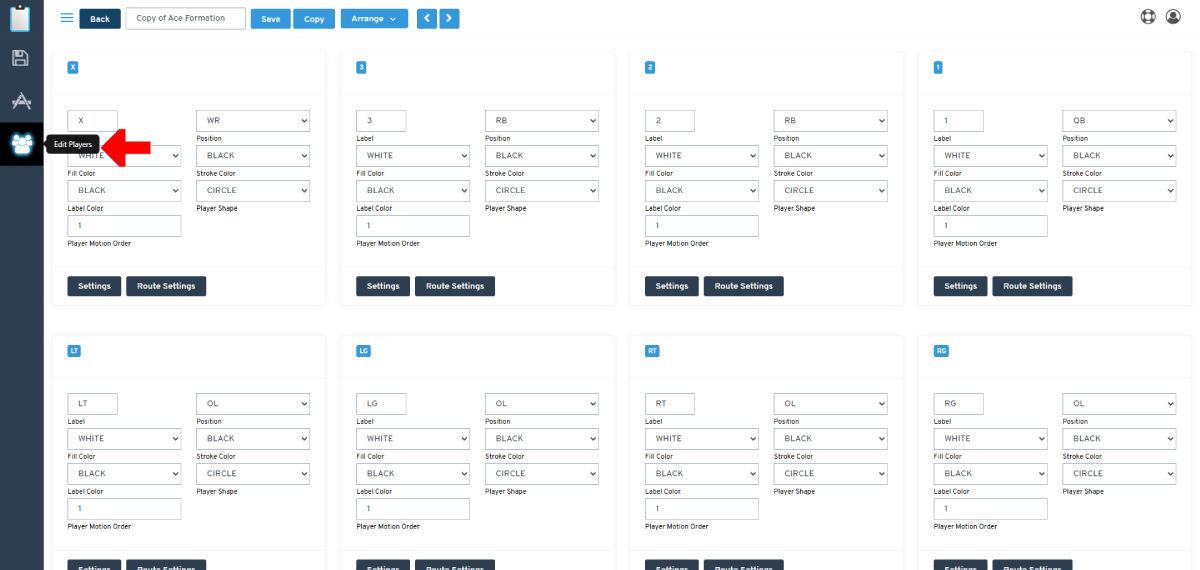Open the Label Color dropdown for player LT
This screenshot has height=570, width=1200.
124,473
